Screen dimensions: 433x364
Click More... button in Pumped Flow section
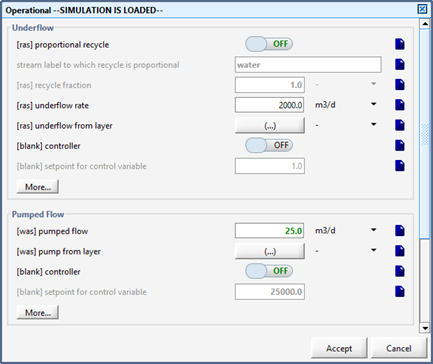pyautogui.click(x=38, y=313)
